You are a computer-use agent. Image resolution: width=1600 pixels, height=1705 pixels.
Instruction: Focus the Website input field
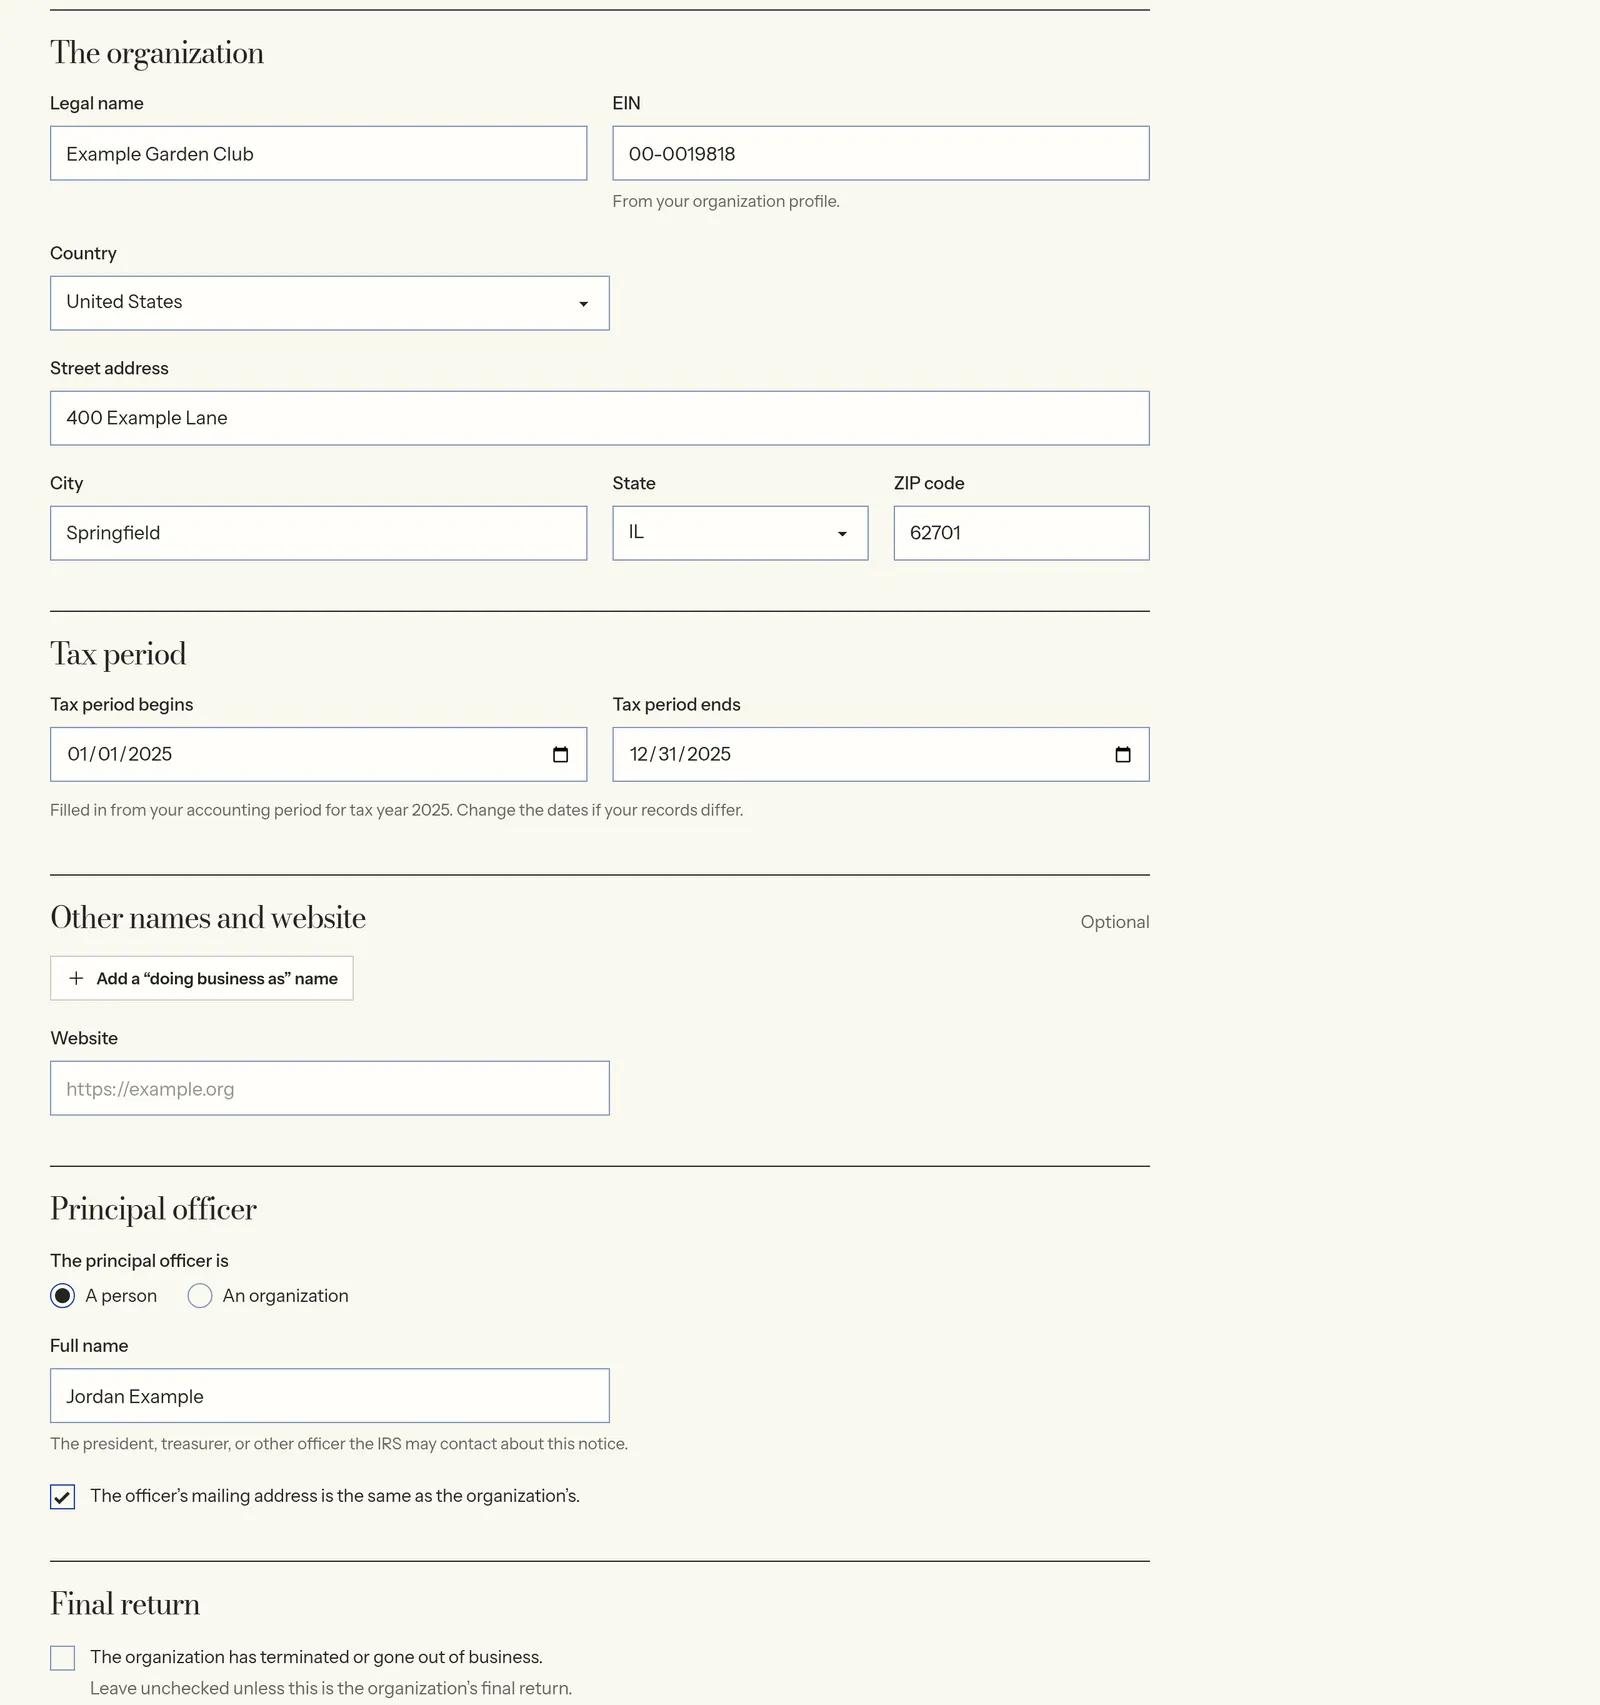click(330, 1088)
